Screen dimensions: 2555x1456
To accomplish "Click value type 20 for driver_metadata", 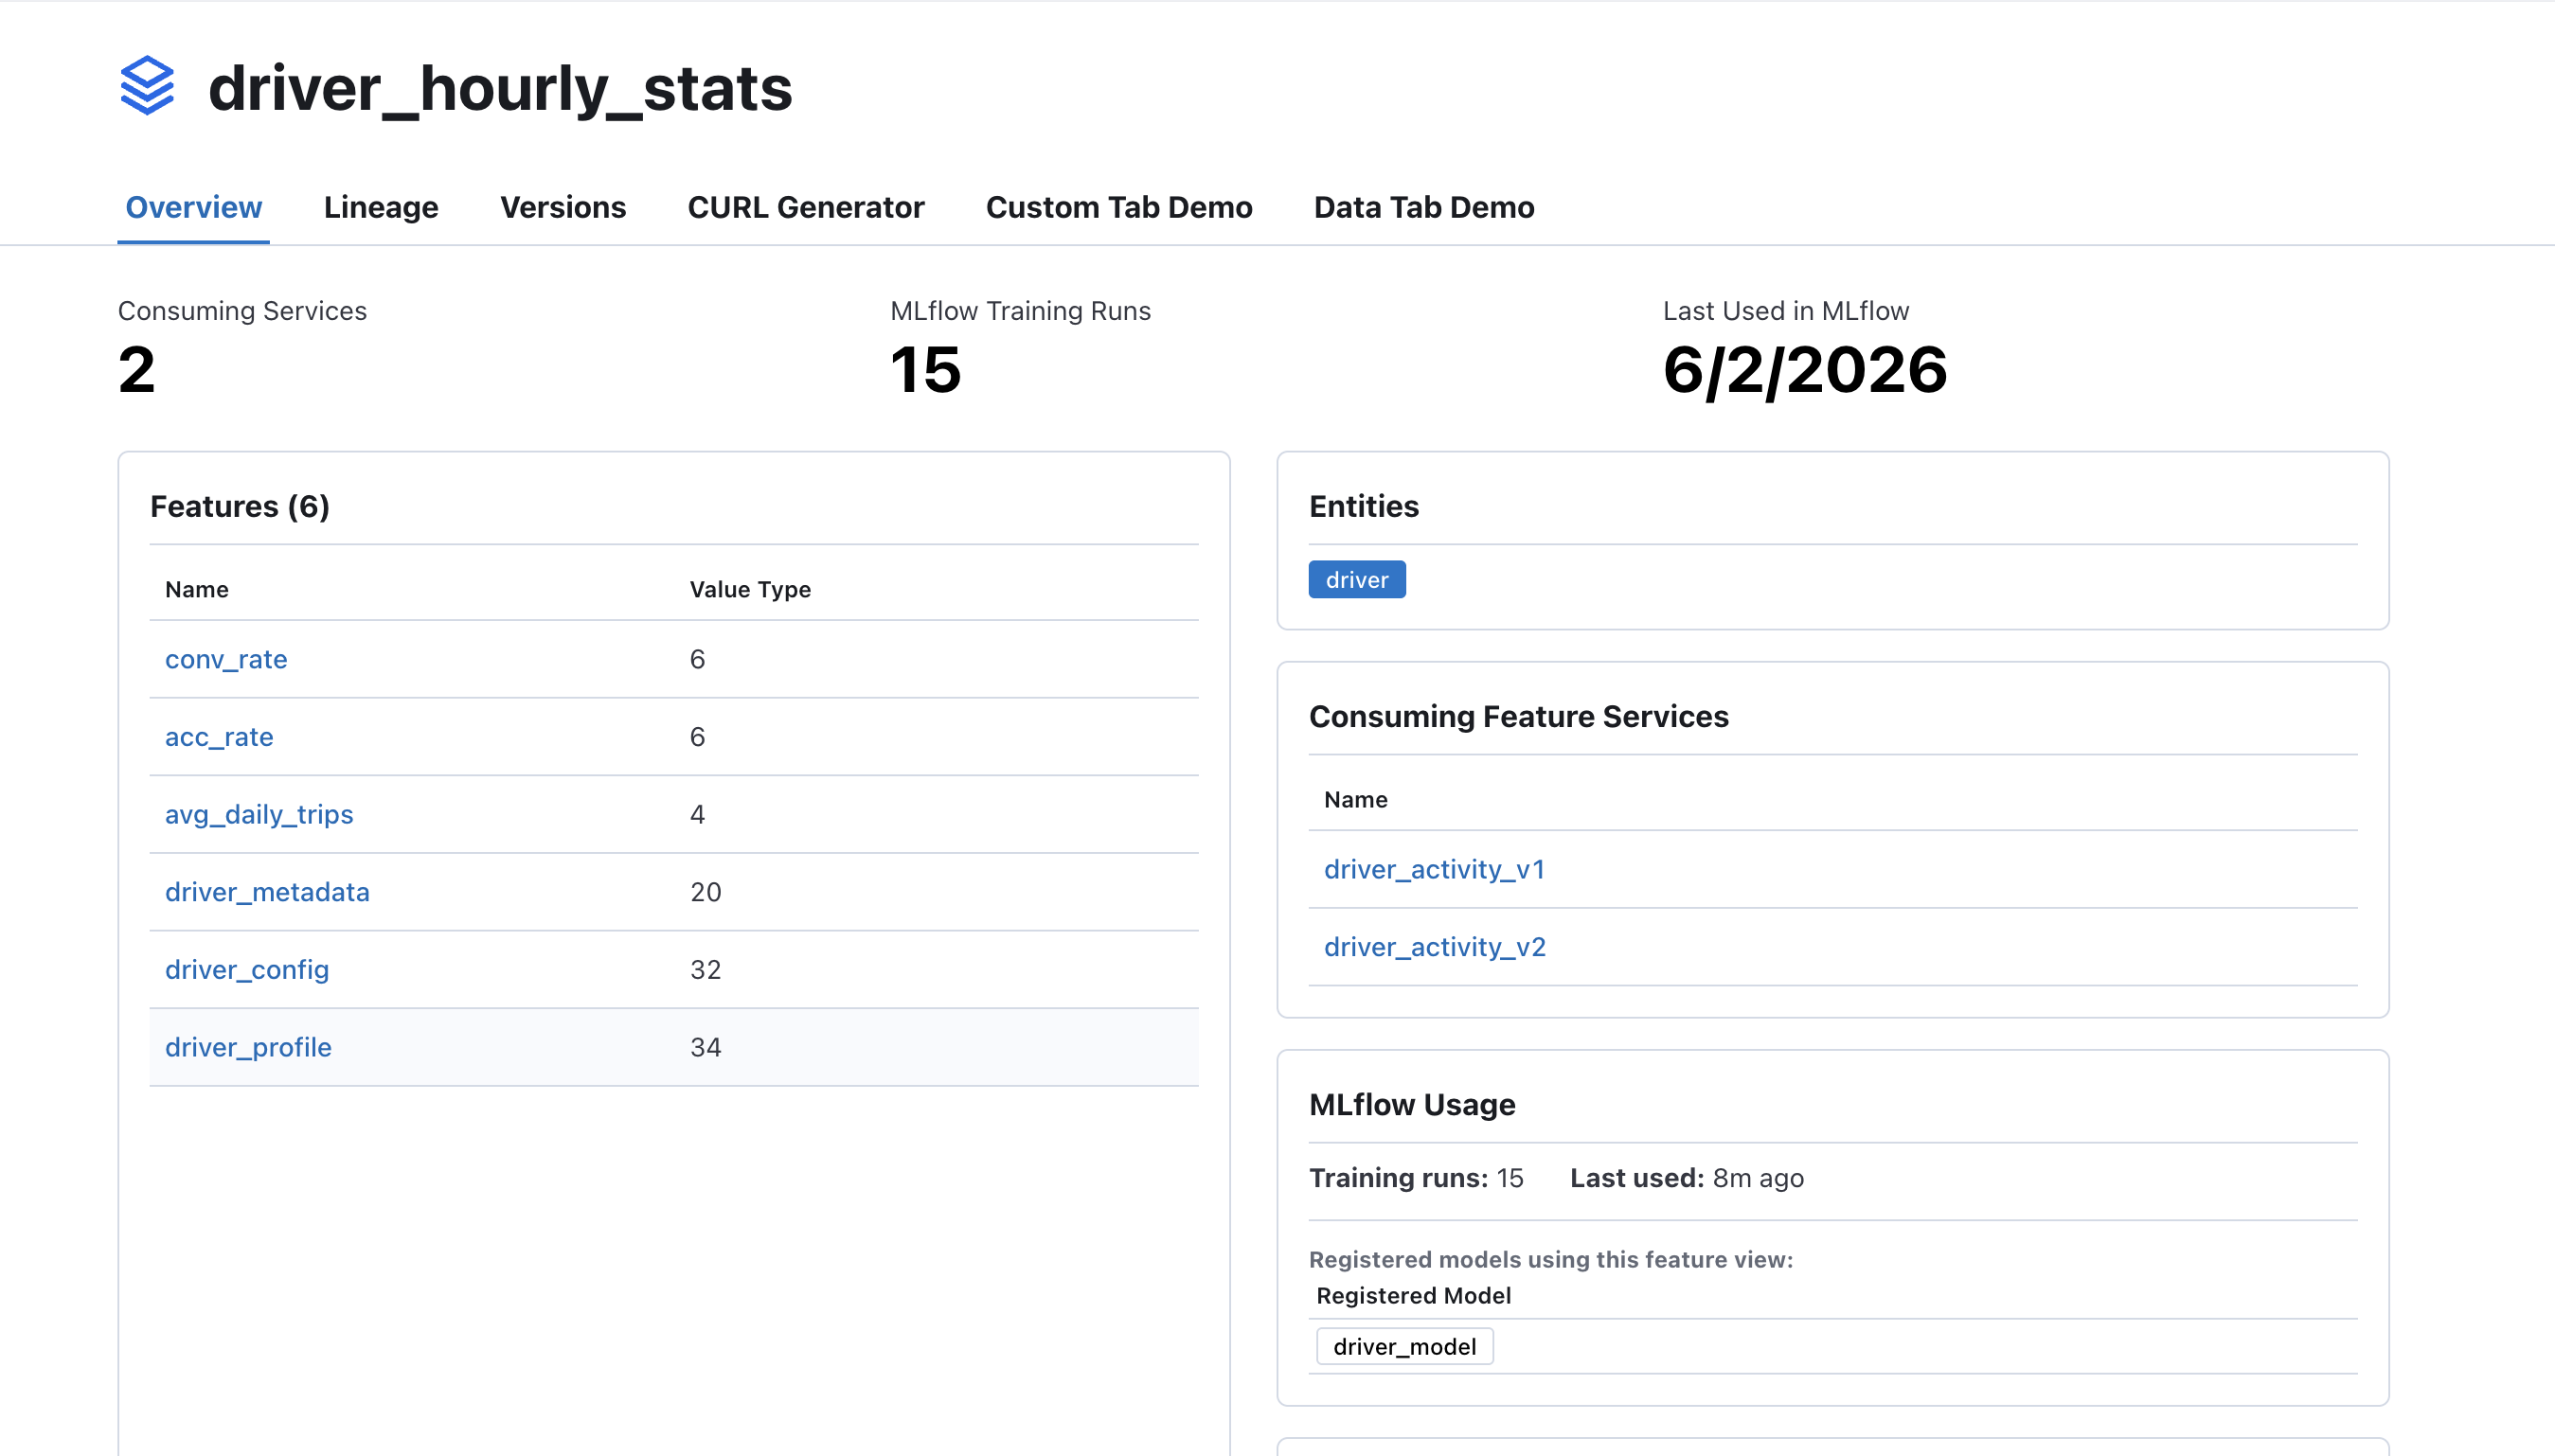I will (x=705, y=892).
